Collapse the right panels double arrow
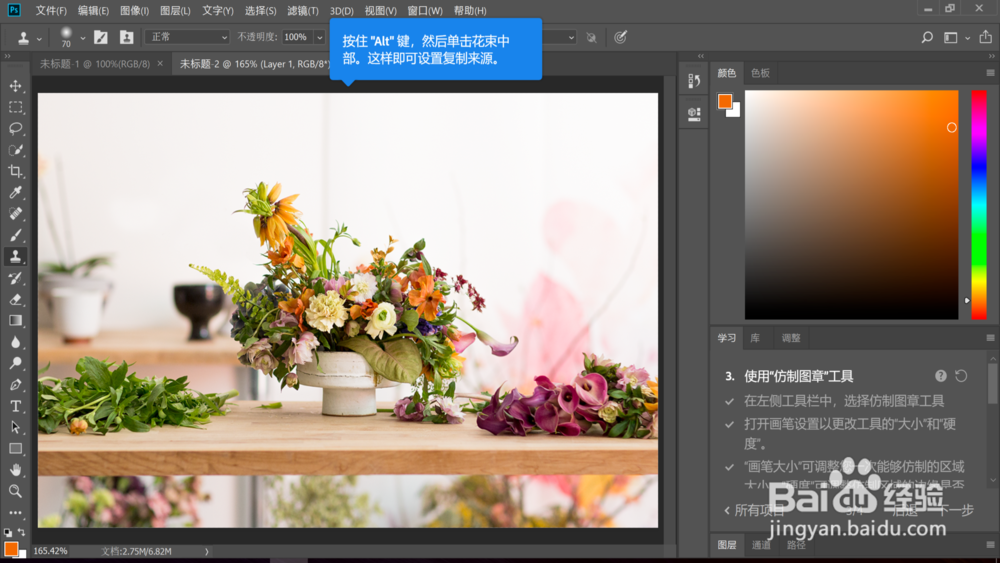This screenshot has height=563, width=1000. 991,56
